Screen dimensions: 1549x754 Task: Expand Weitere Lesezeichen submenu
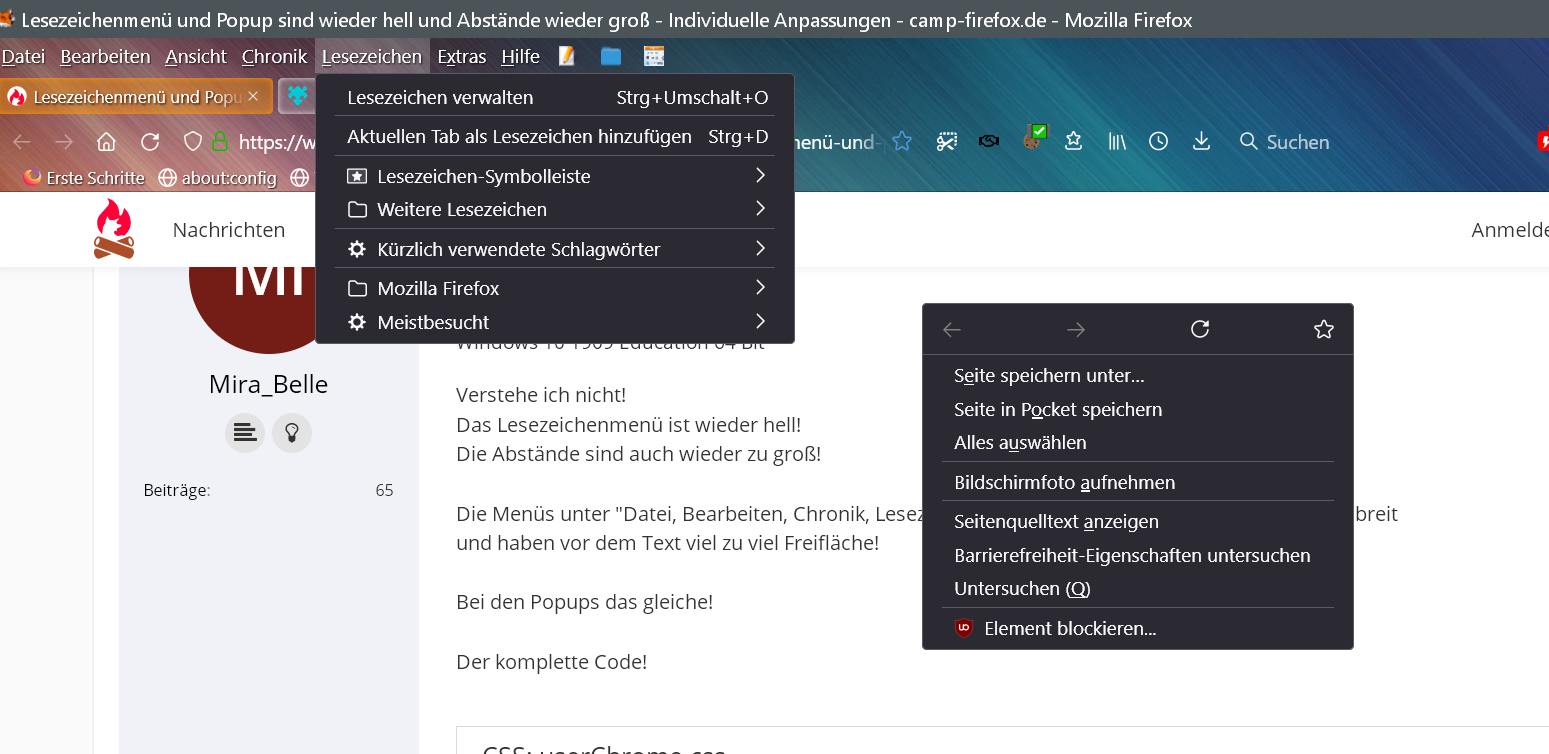[x=555, y=209]
